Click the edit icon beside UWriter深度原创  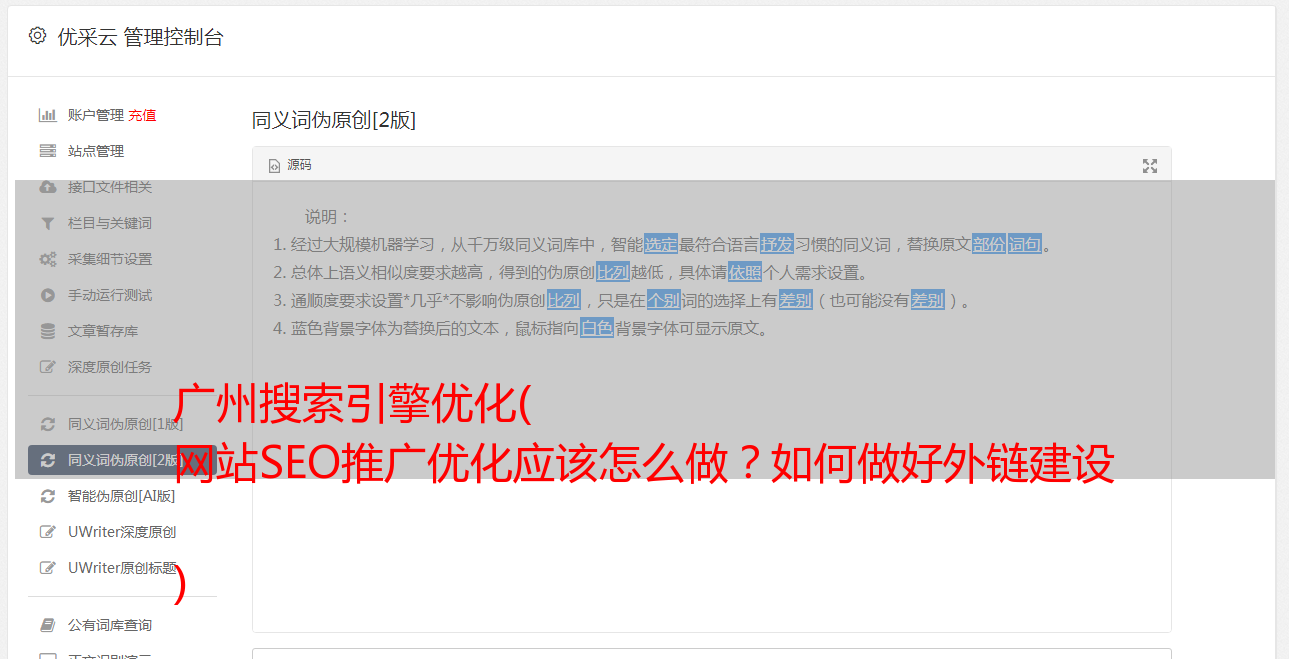tap(47, 532)
